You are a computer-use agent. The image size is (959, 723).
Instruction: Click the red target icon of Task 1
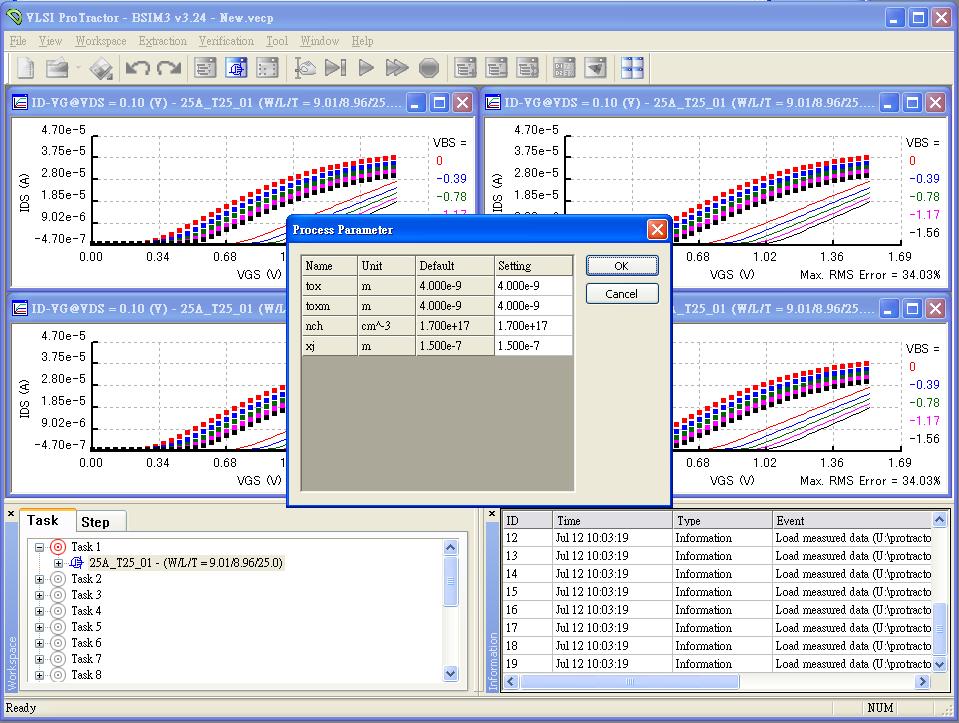pyautogui.click(x=57, y=547)
